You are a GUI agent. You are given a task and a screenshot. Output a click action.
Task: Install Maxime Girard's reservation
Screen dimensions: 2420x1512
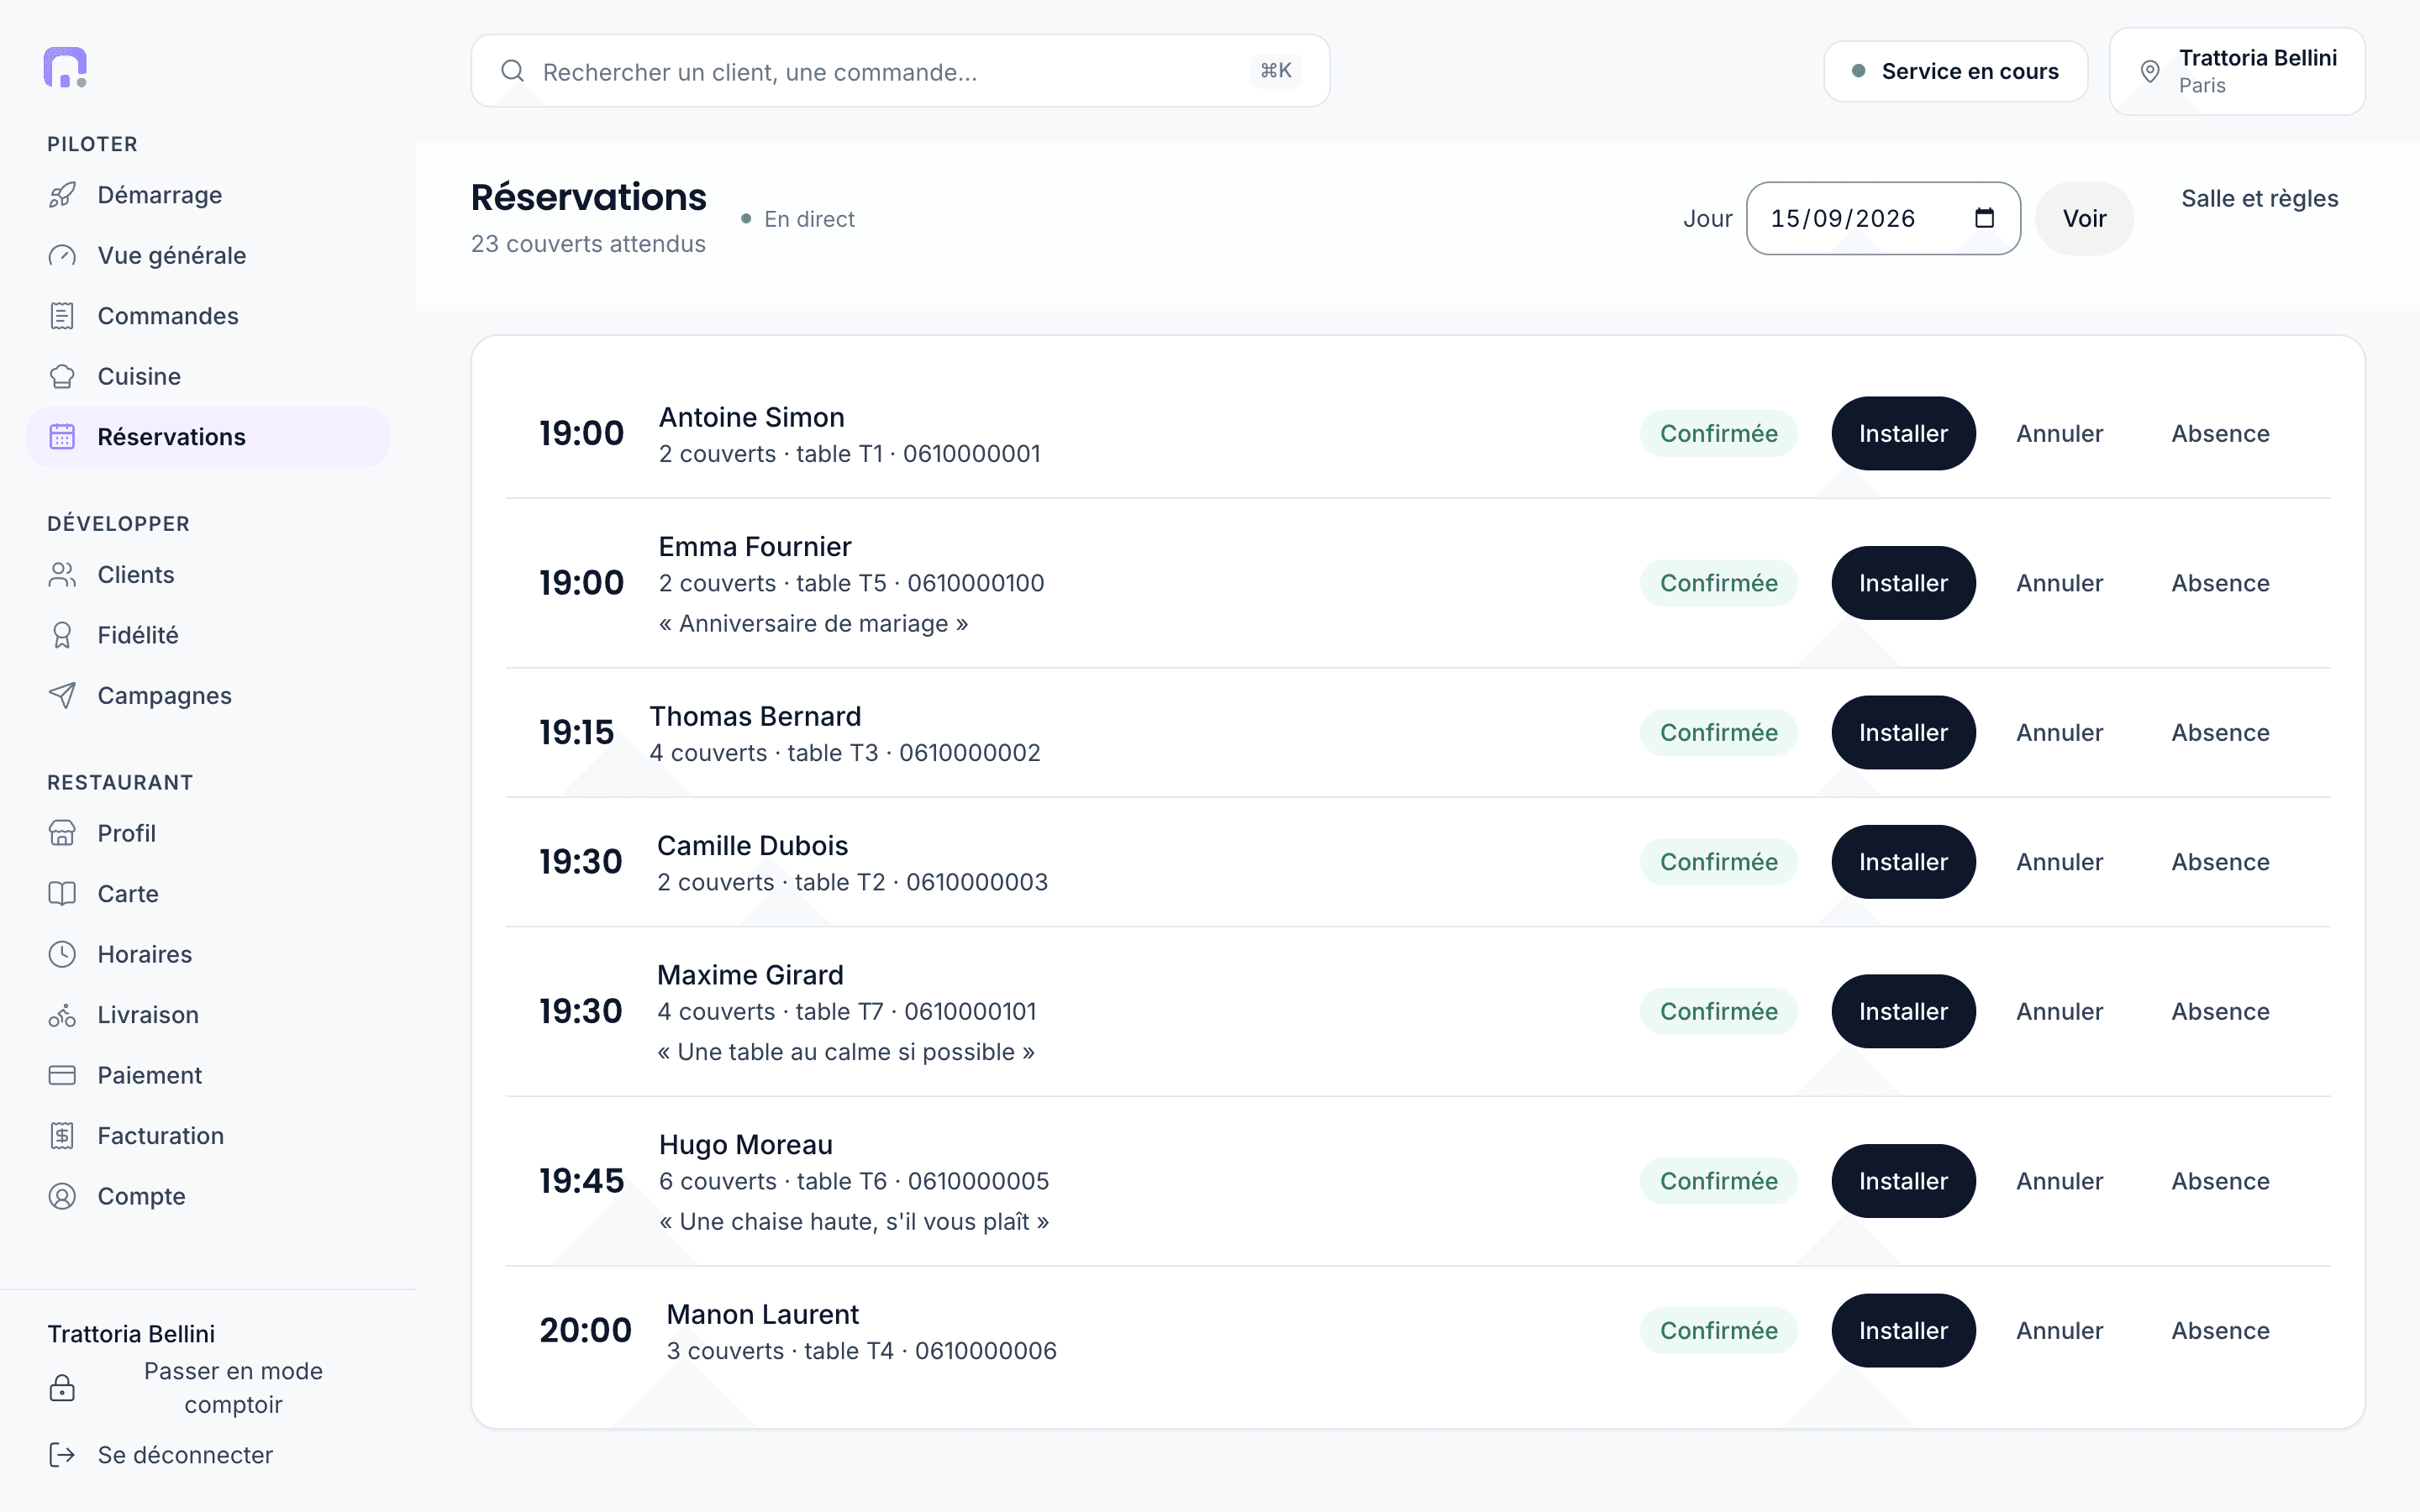click(1903, 1012)
